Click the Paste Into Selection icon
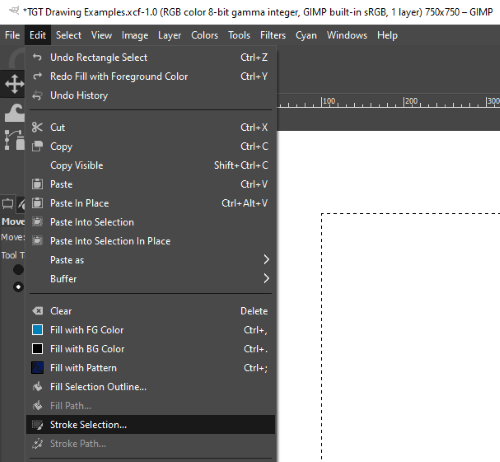The height and width of the screenshot is (462, 500). [x=37, y=222]
